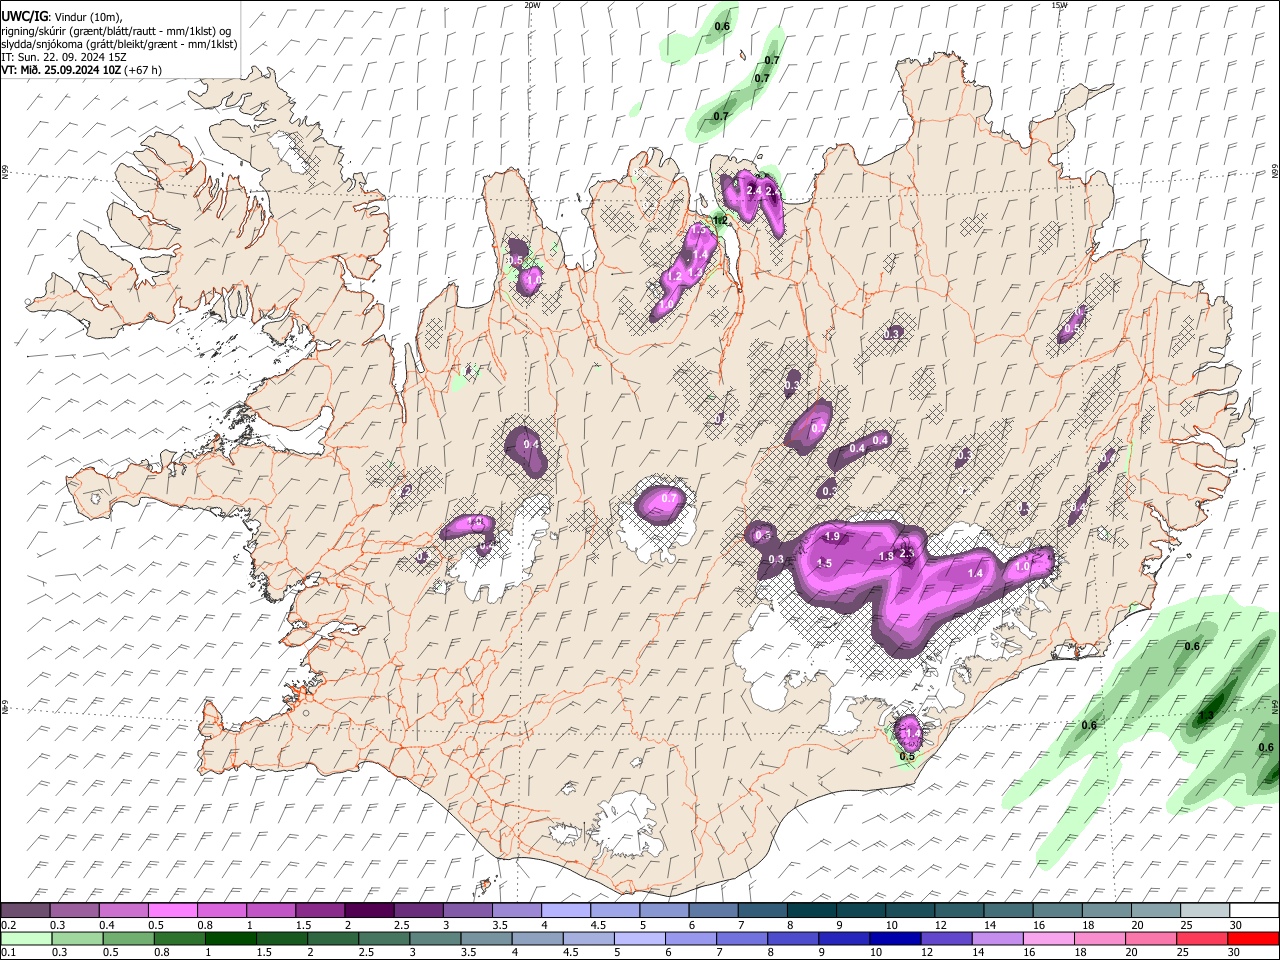Viewport: 1280px width, 960px height.
Task: Select snow scale swatch starting at 0.2
Action: 25,911
